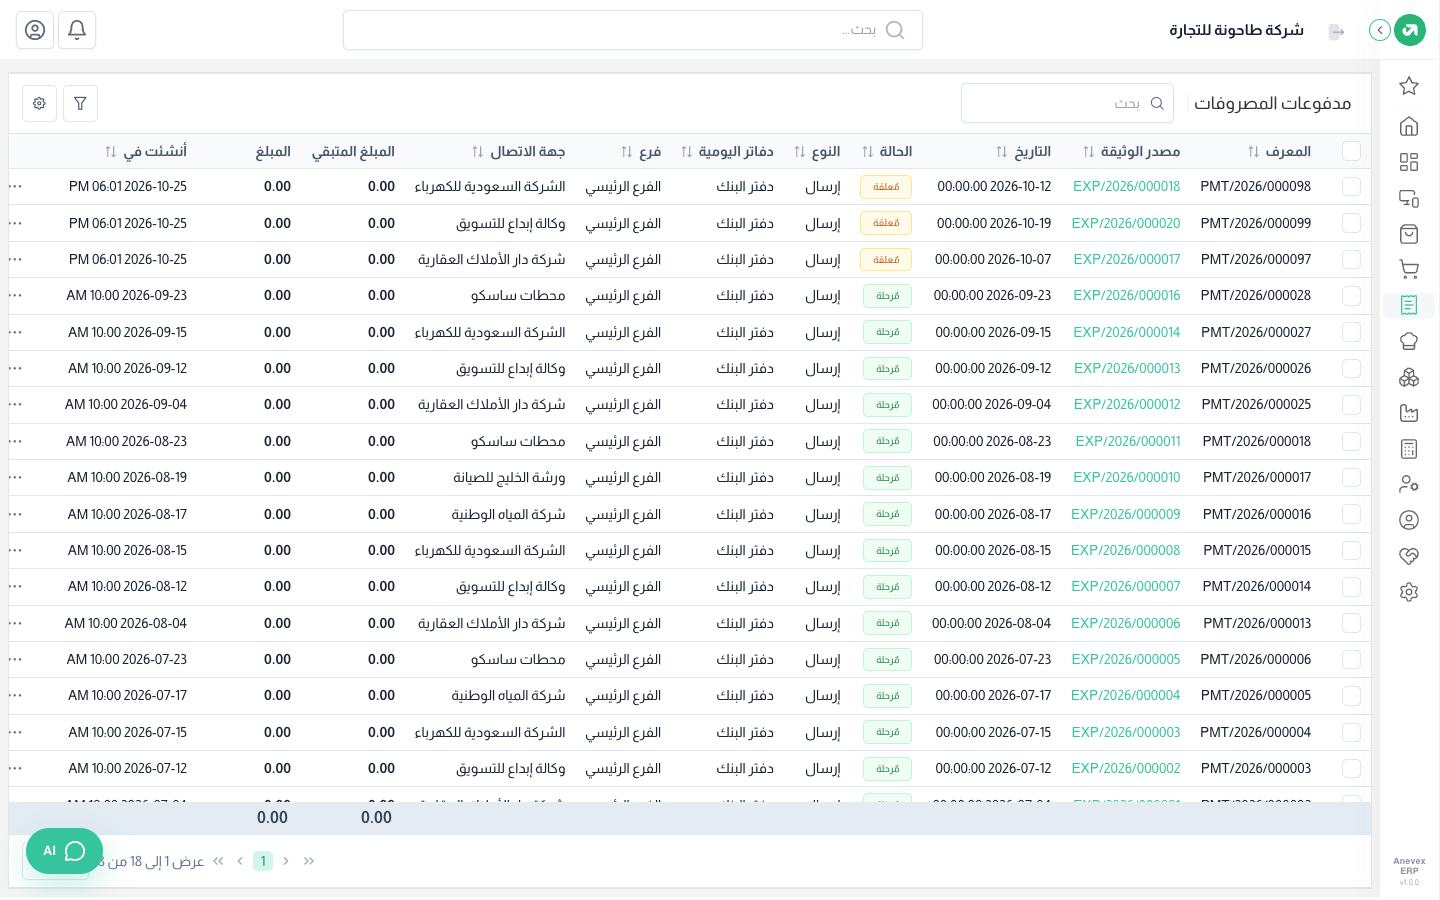Click the company name شركة طاحونة للتجارة
The width and height of the screenshot is (1440, 900).
pyautogui.click(x=1237, y=30)
